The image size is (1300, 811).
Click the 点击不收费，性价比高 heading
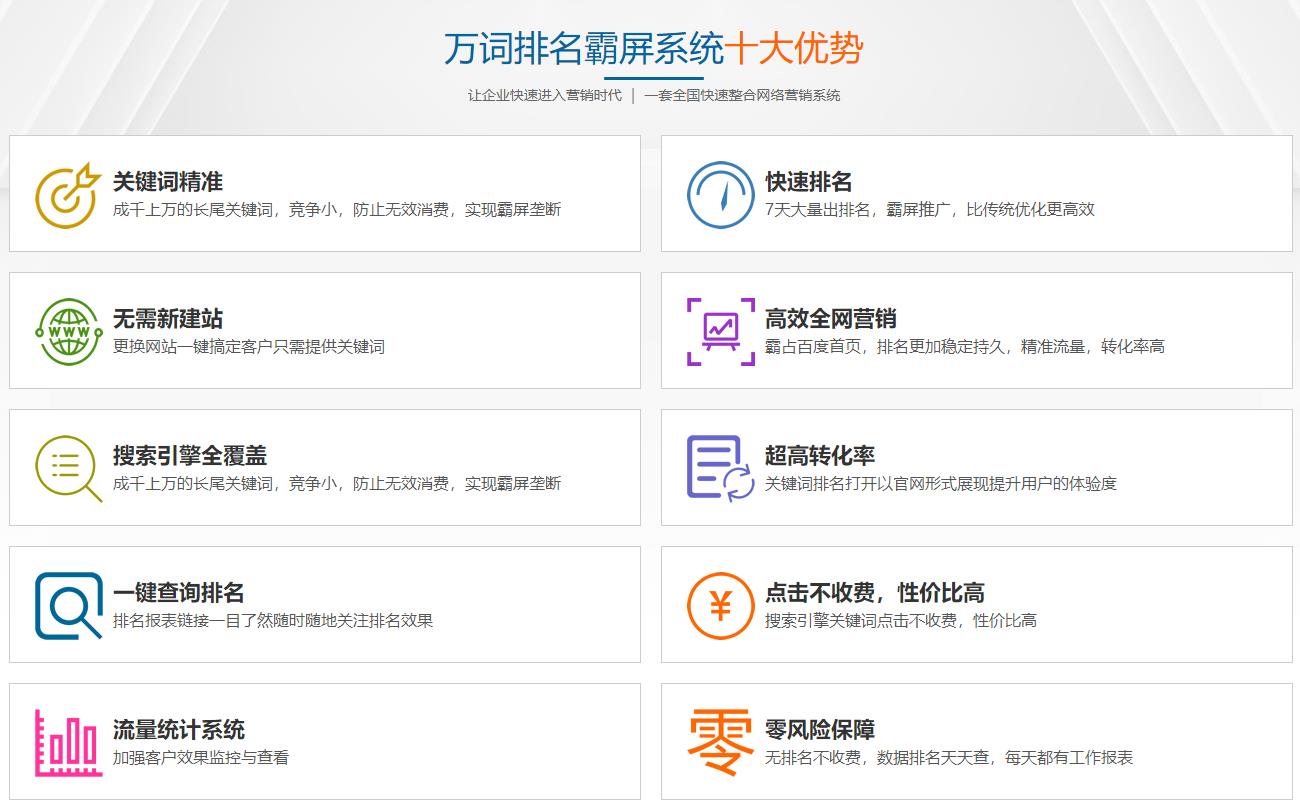pos(874,593)
